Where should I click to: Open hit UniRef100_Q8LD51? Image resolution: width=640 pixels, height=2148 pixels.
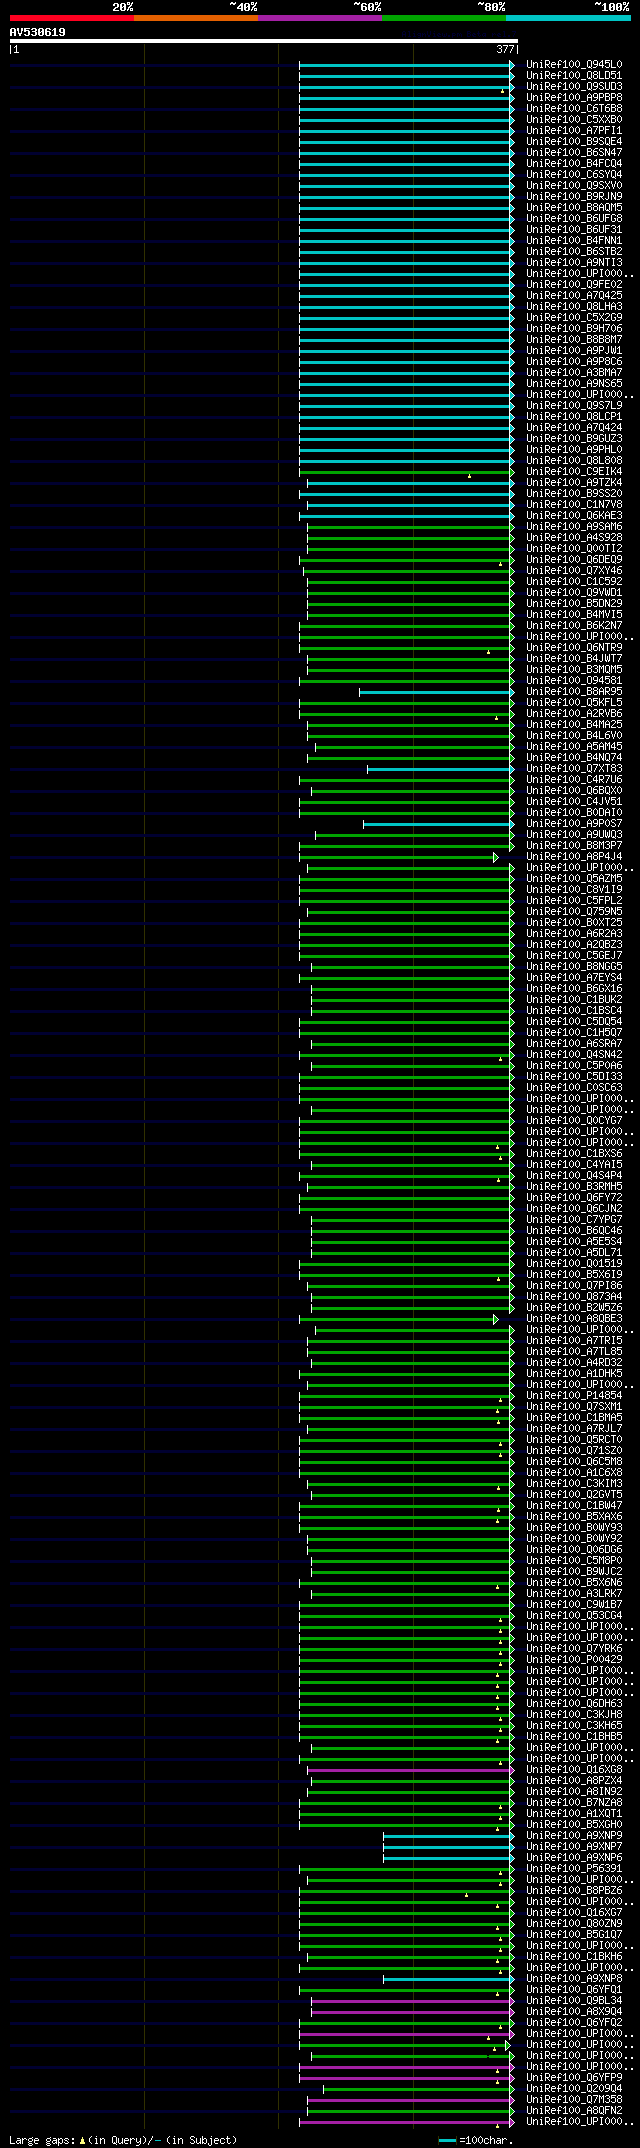click(574, 75)
